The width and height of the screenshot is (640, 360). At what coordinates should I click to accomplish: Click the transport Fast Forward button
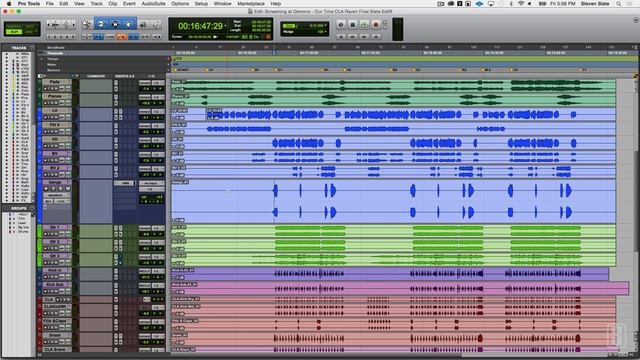[x=364, y=36]
